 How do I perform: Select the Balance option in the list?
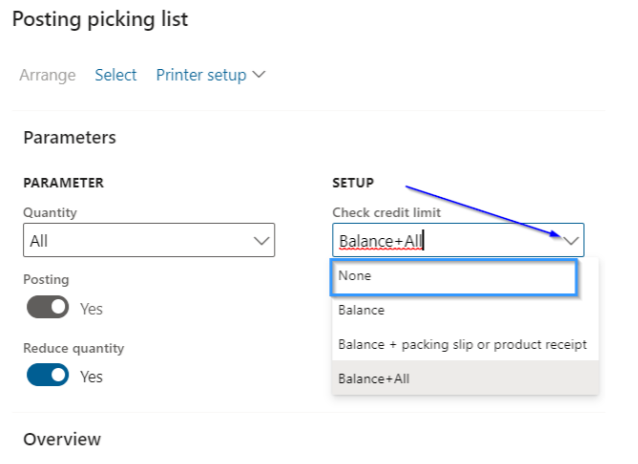[361, 311]
